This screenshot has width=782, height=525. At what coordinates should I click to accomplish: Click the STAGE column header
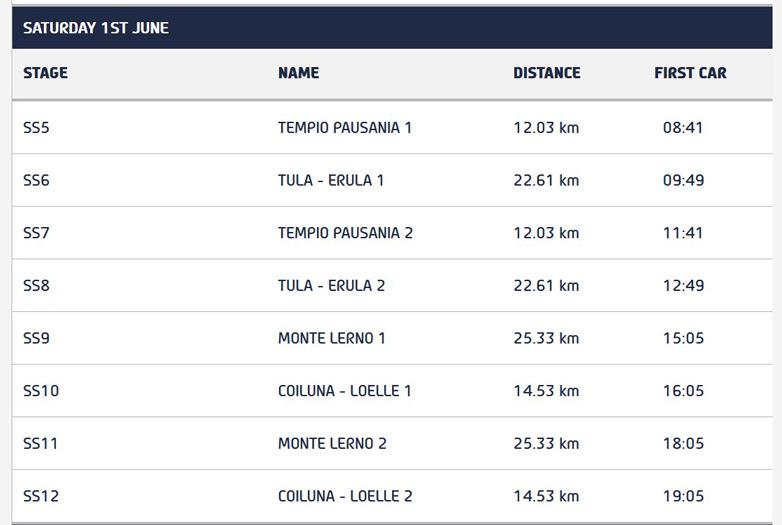click(x=45, y=73)
